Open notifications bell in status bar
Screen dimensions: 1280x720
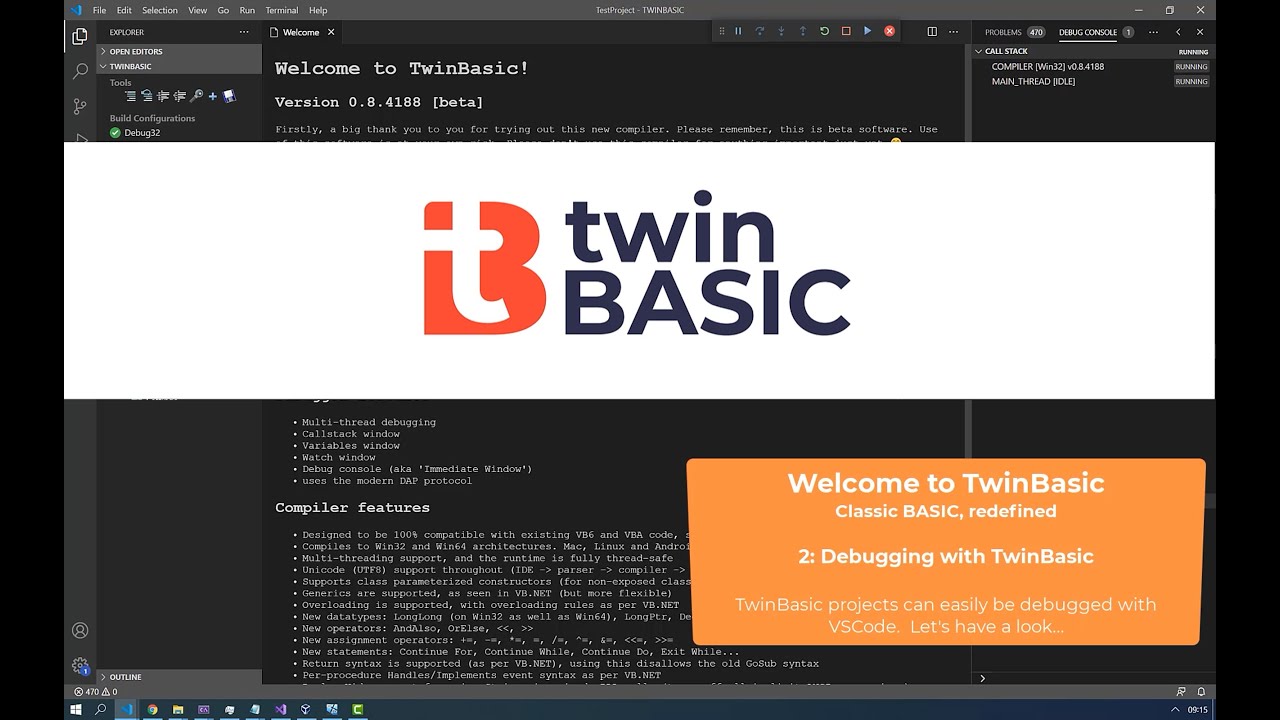[1201, 691]
